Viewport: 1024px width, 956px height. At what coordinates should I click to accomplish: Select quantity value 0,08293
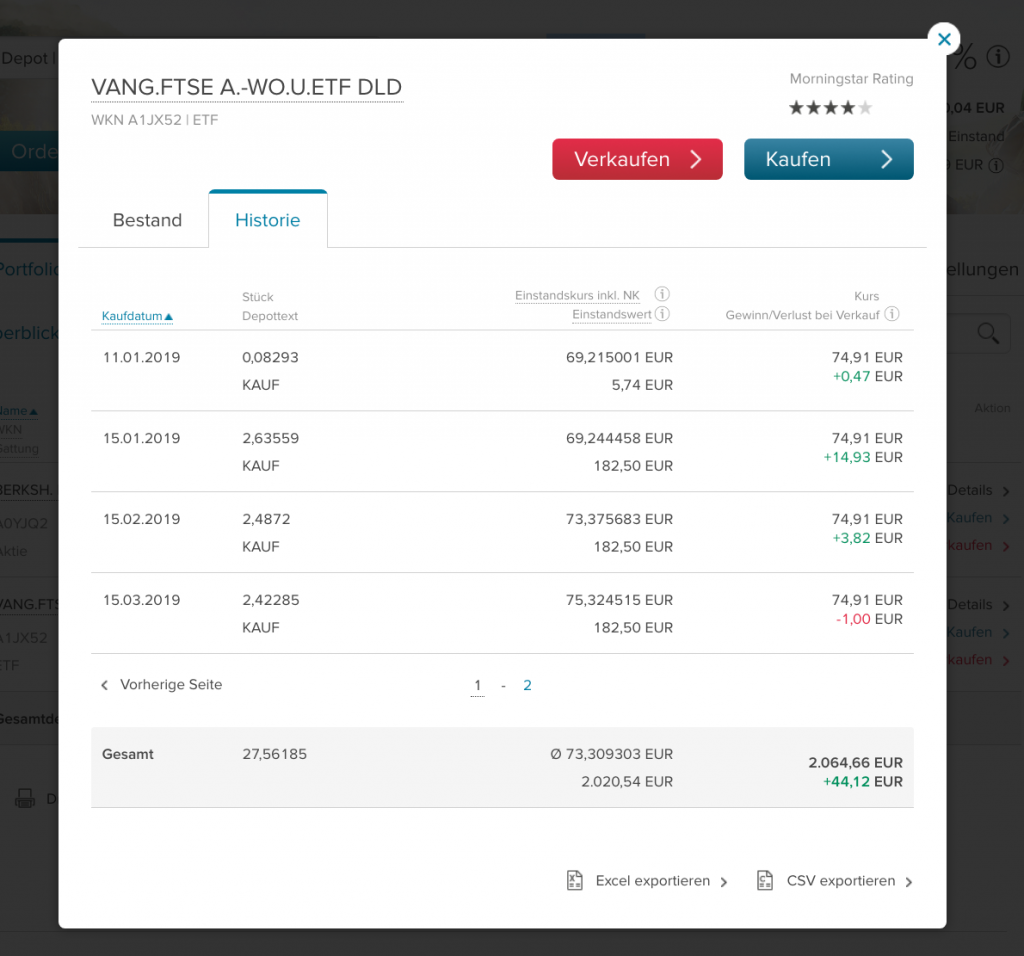tap(270, 358)
